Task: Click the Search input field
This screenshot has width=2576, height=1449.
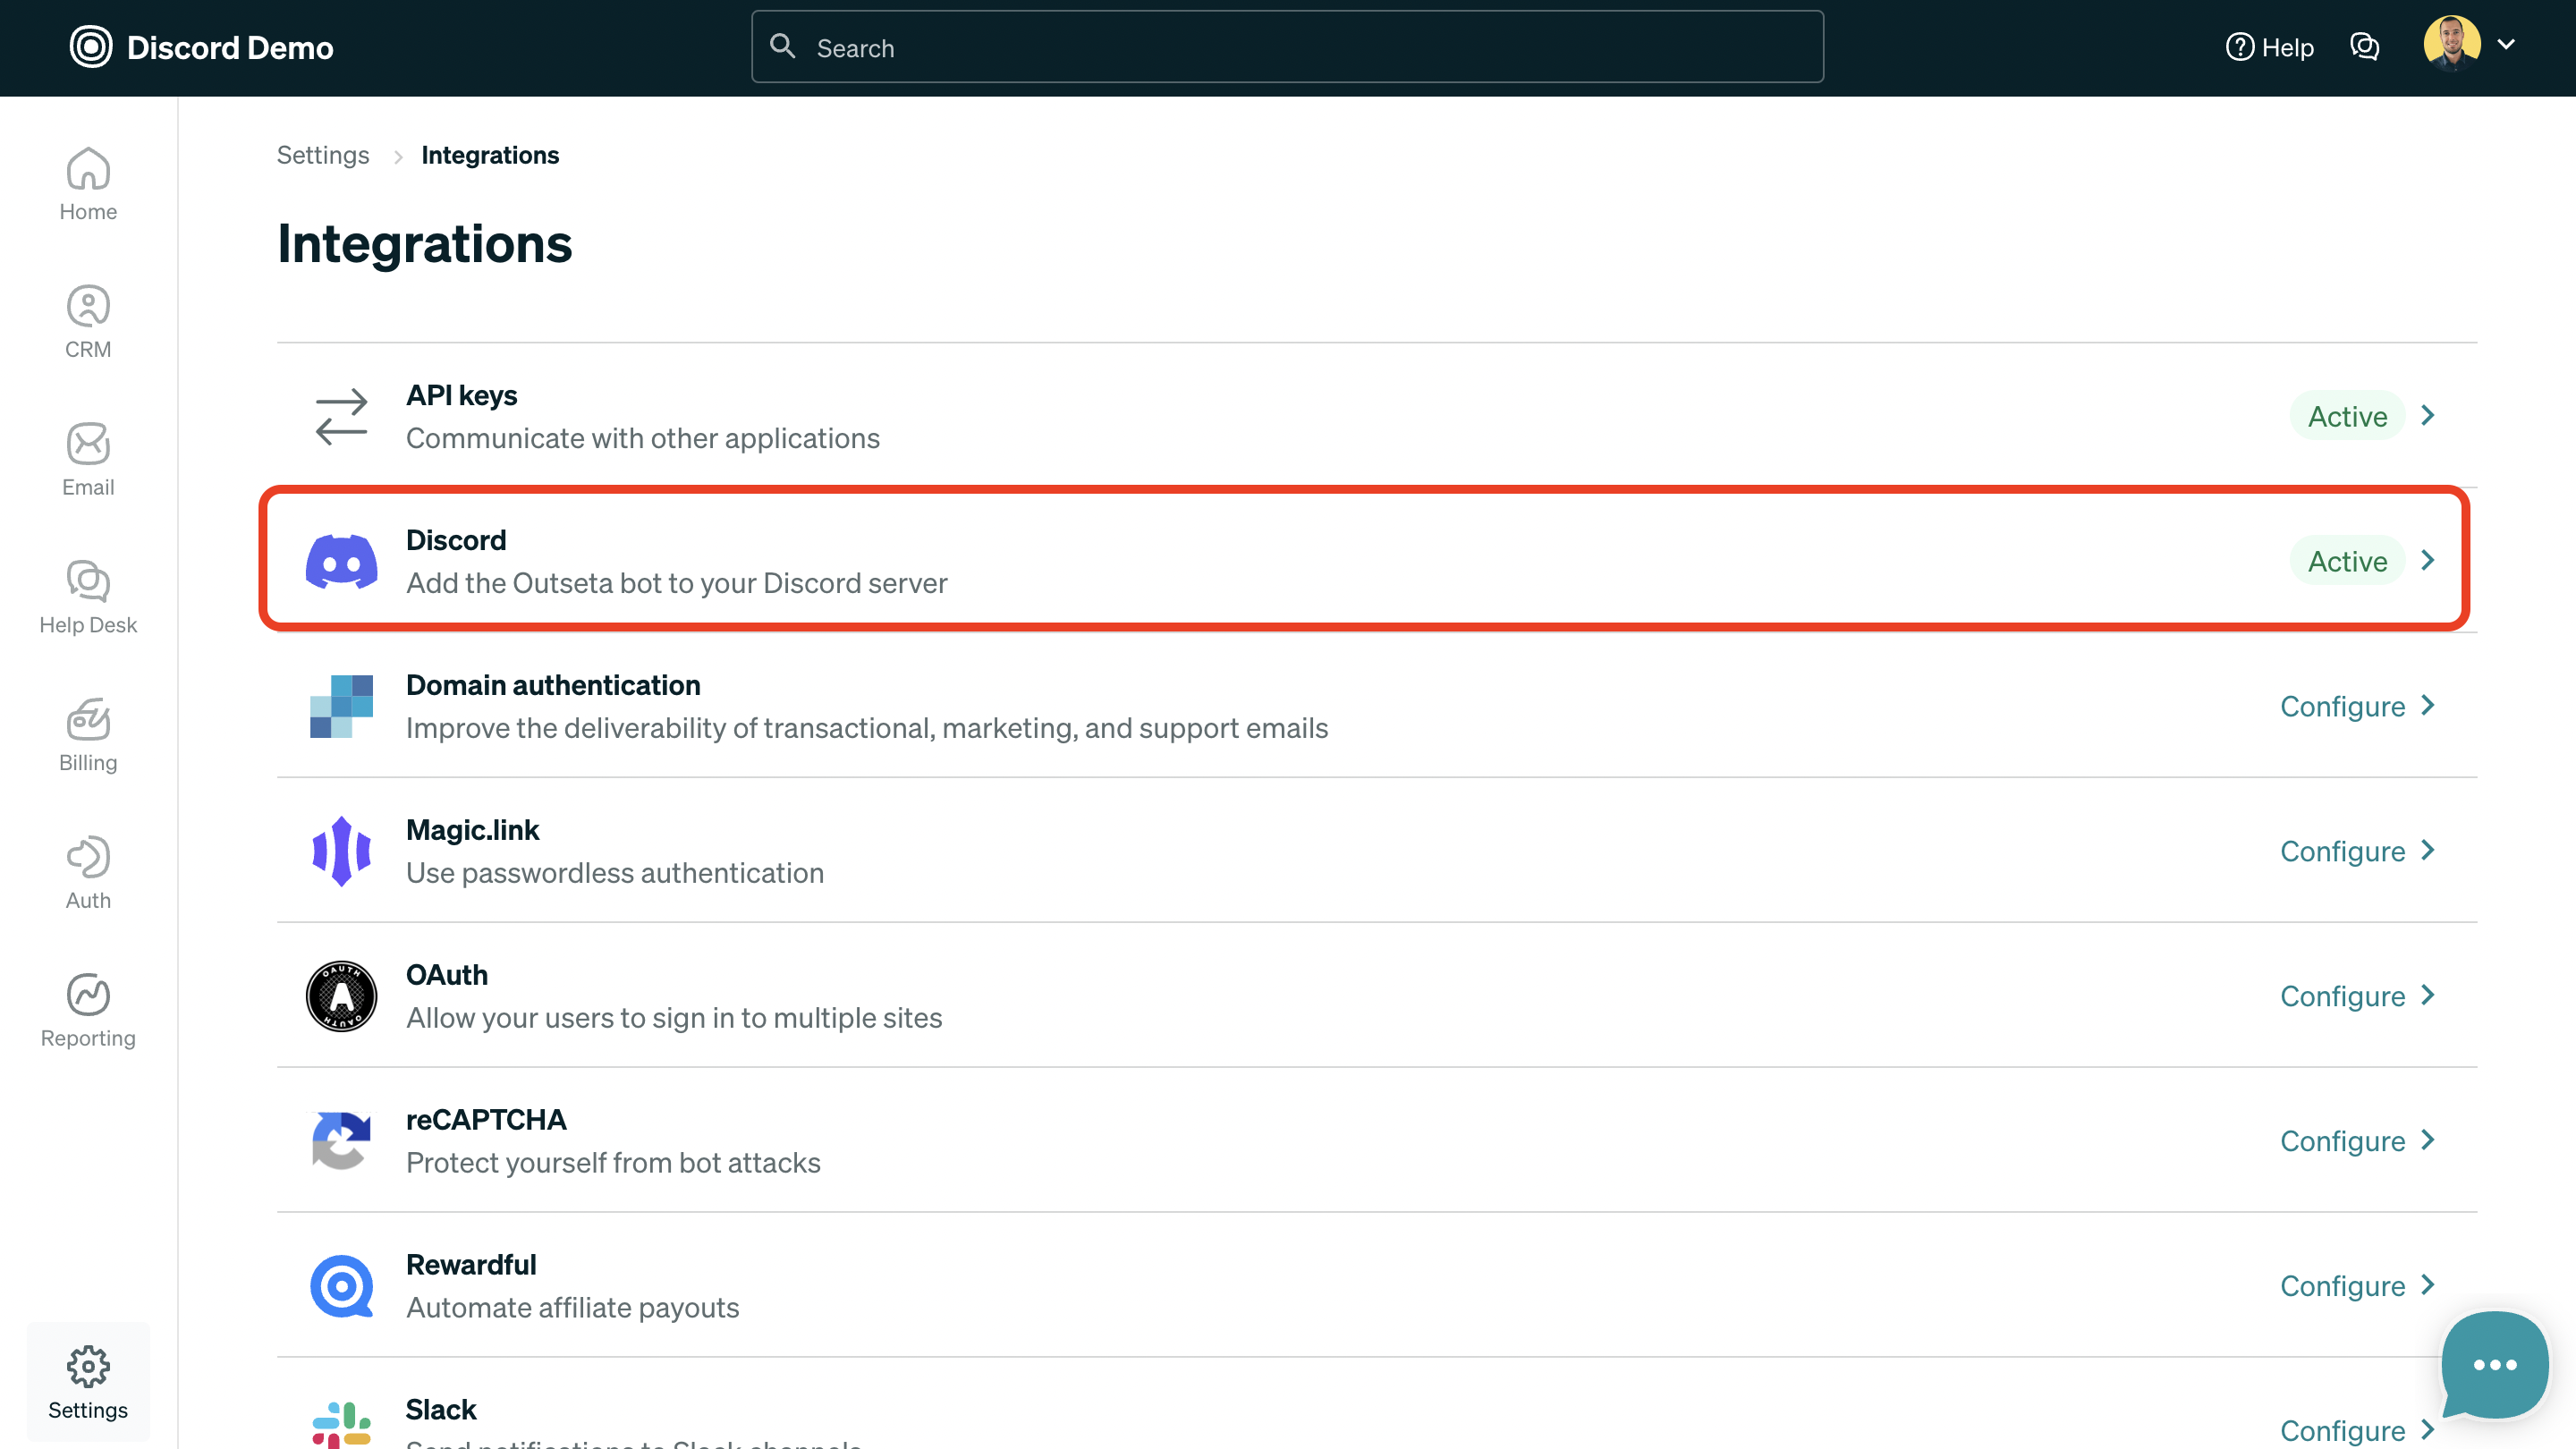Action: click(x=1288, y=47)
